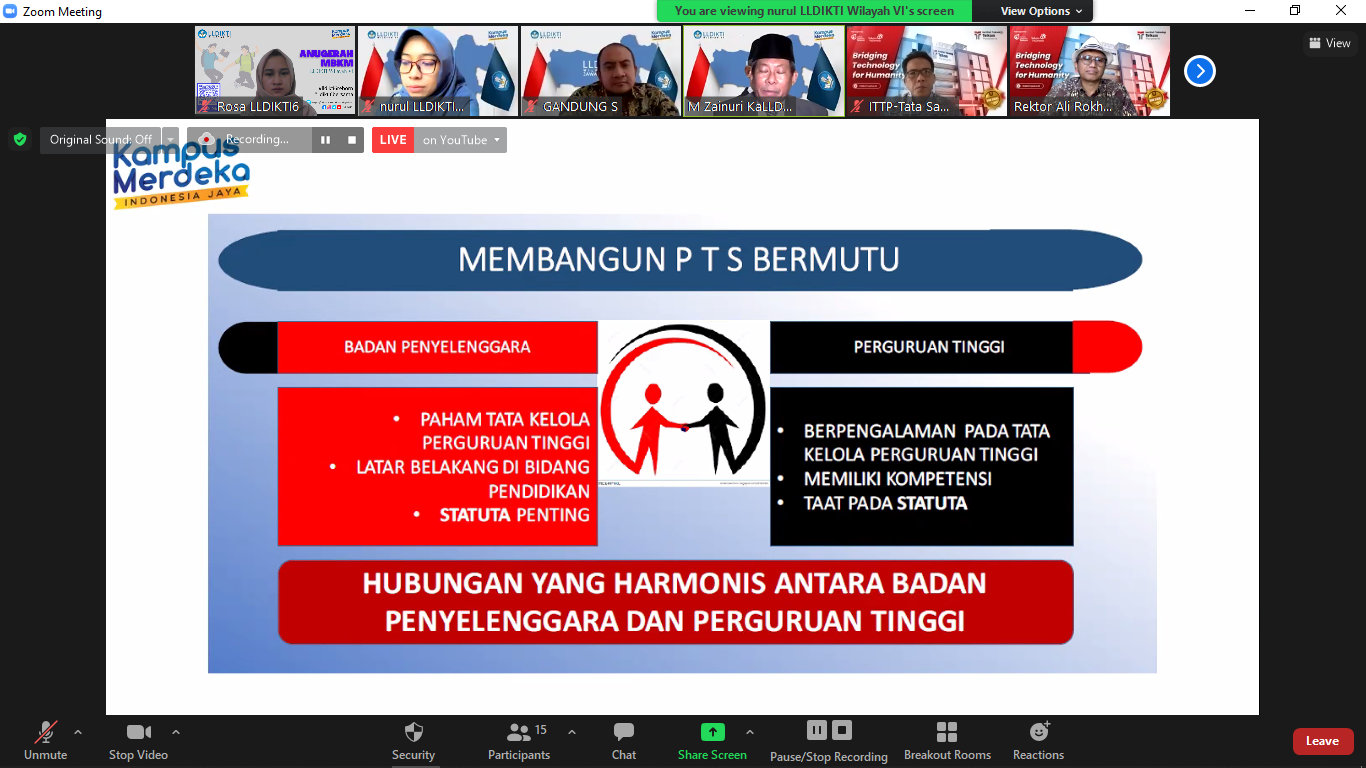Select M Zainuri's video thumbnail
Viewport: 1366px width, 768px height.
click(764, 71)
